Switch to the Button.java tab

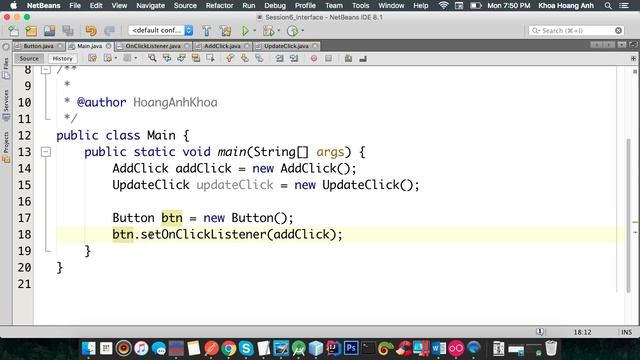38,46
